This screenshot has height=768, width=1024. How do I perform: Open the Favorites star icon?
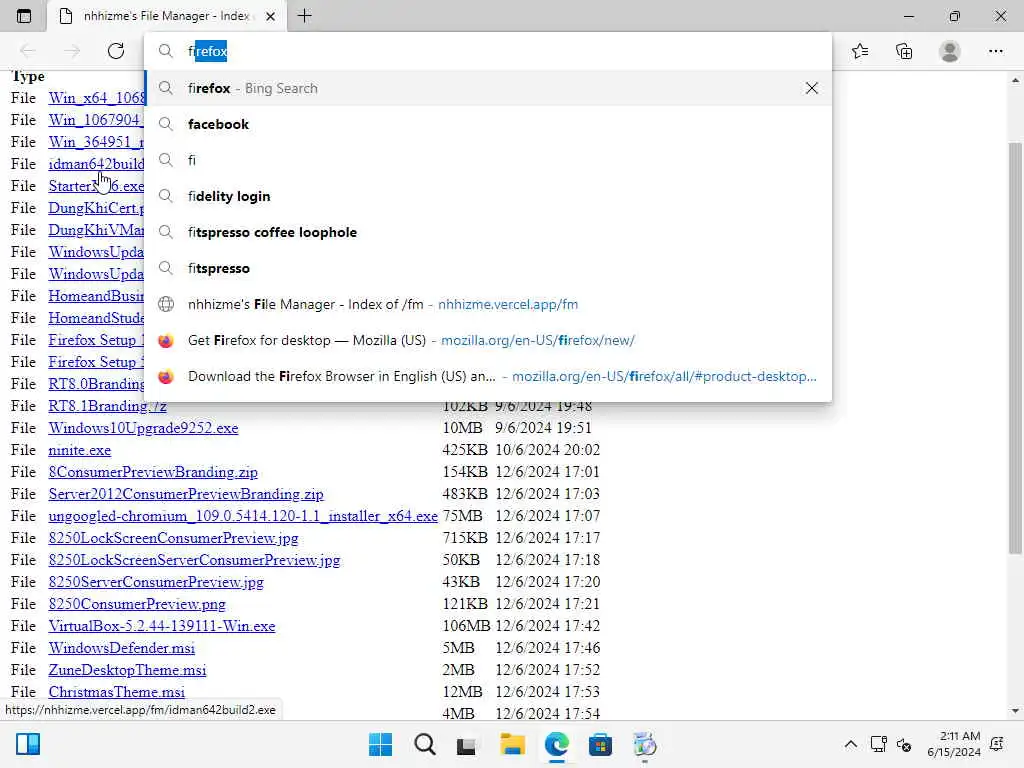[x=859, y=51]
